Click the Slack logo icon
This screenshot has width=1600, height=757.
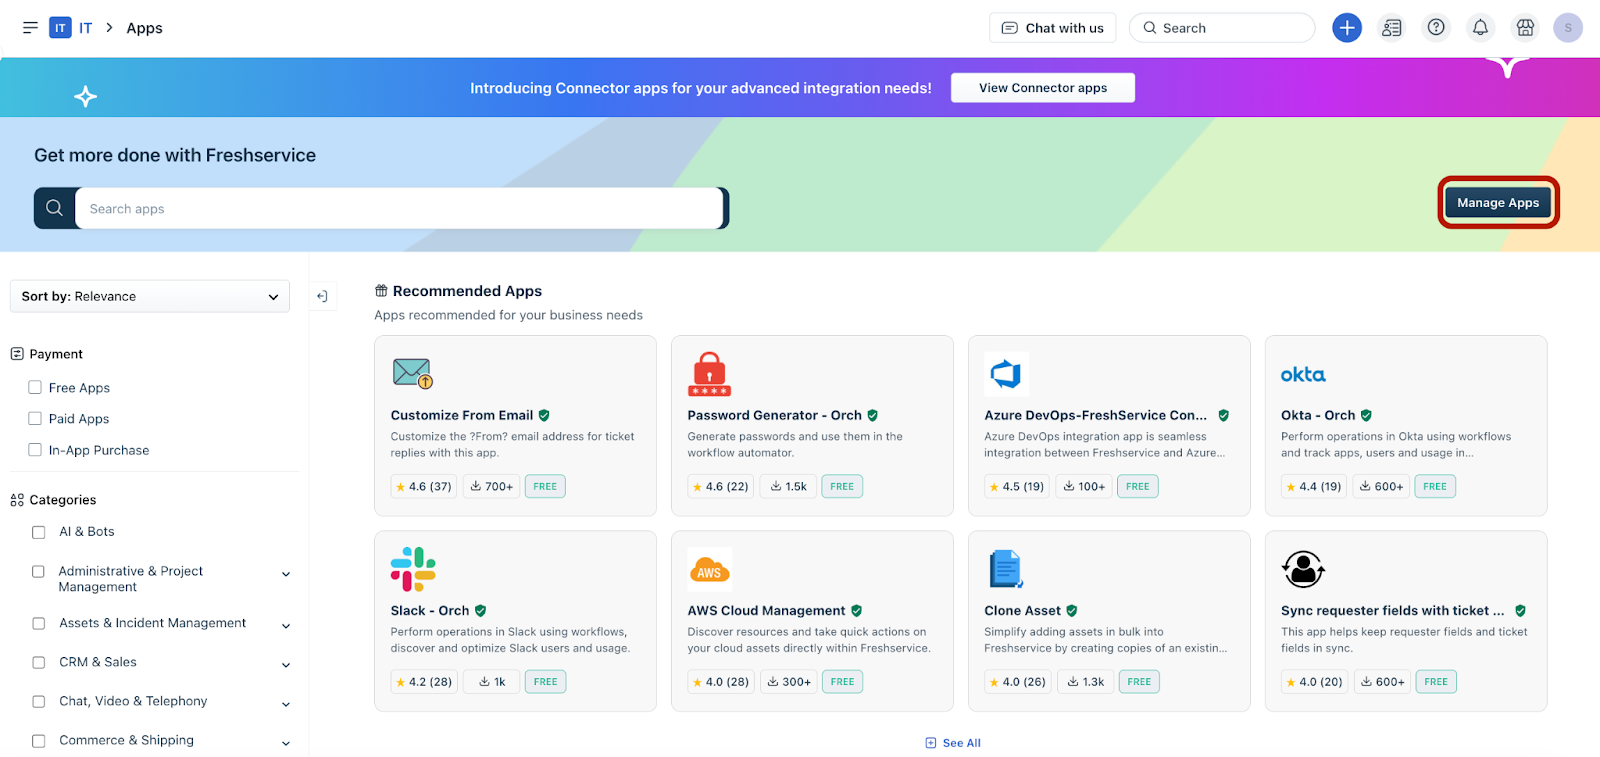tap(413, 569)
